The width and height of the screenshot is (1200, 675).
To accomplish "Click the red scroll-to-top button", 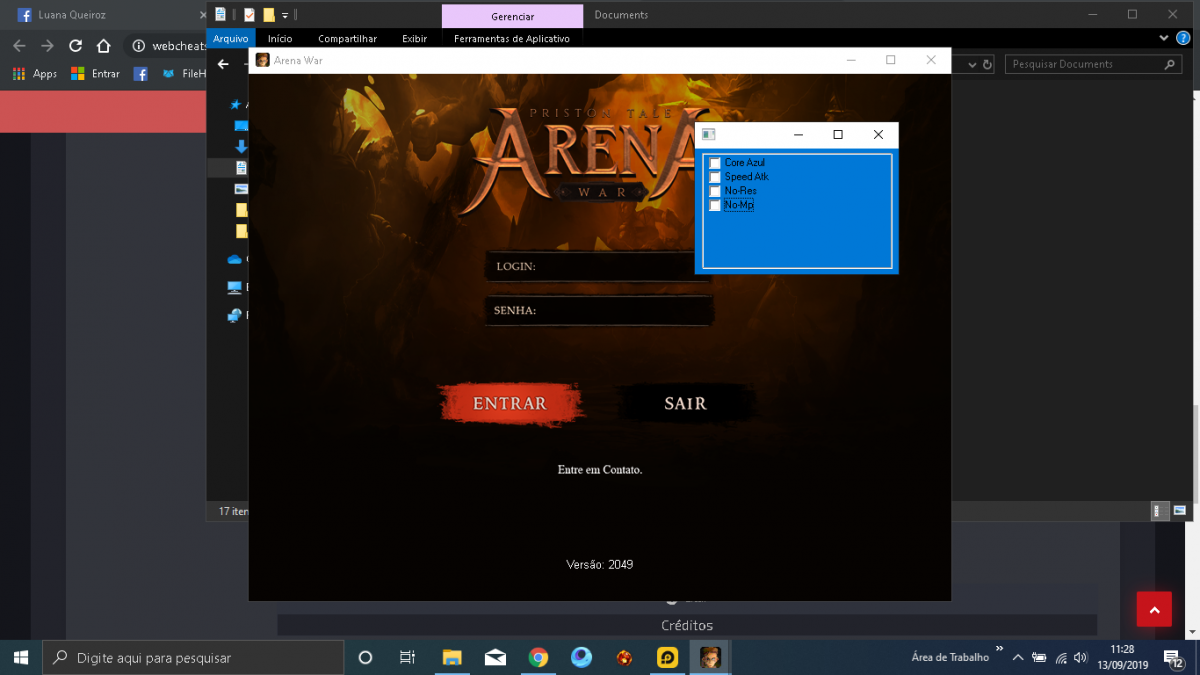I will (1154, 609).
